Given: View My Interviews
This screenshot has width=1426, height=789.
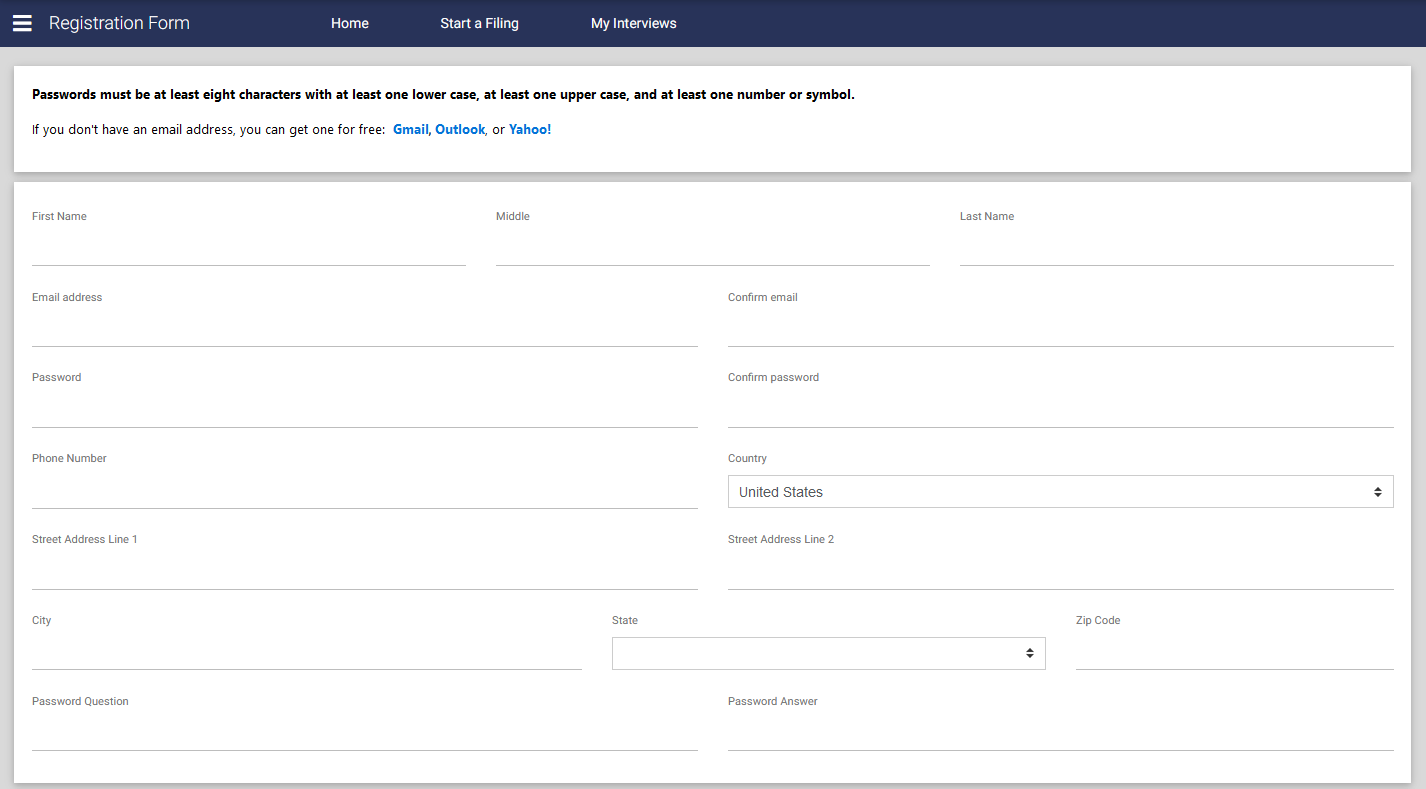Looking at the screenshot, I should pyautogui.click(x=633, y=23).
